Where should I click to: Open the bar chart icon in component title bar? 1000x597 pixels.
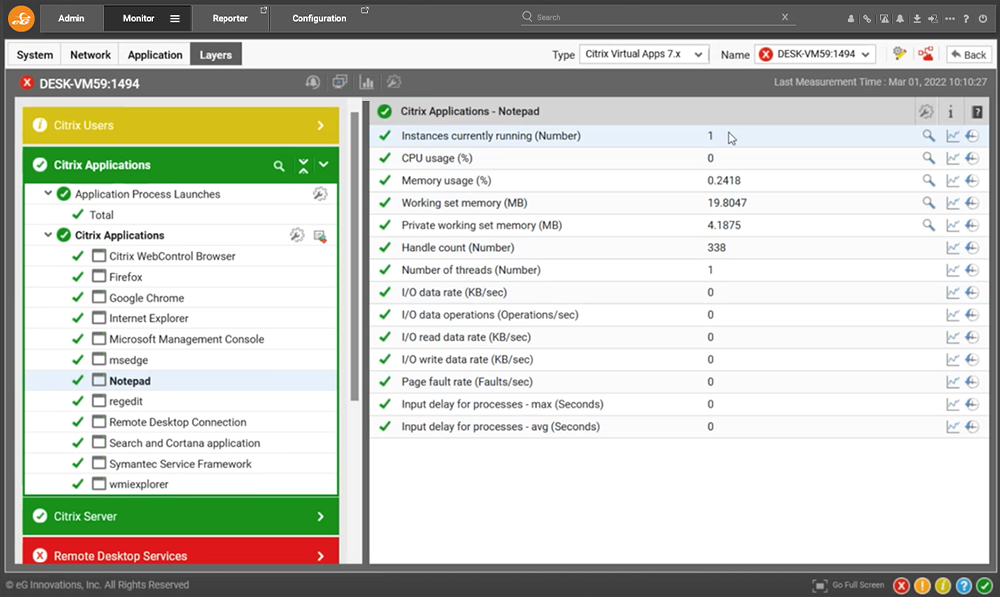coord(367,82)
